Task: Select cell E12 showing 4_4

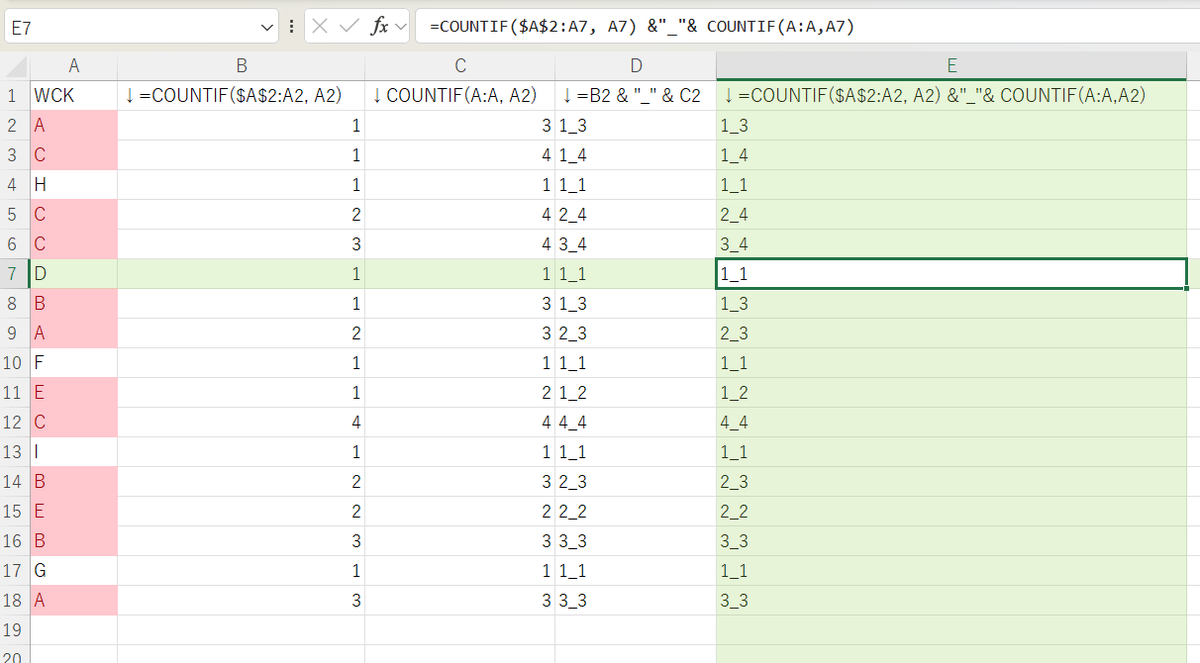Action: tap(952, 422)
